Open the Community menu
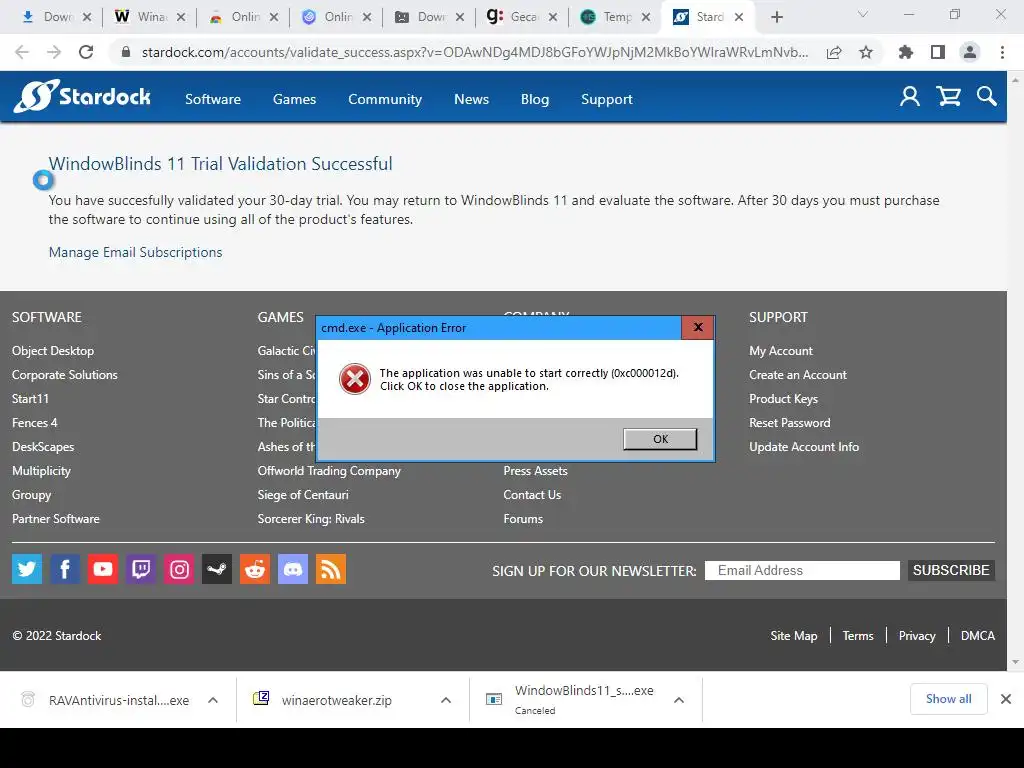1024x768 pixels. (x=385, y=99)
